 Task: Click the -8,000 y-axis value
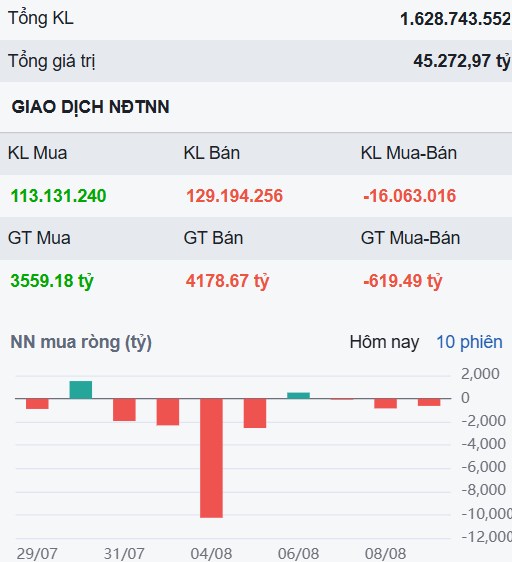point(483,490)
